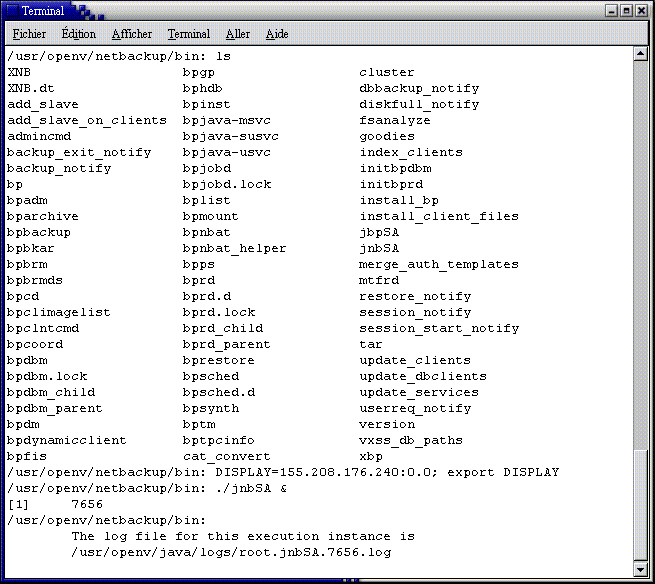Click the ./jnbSA & command
This screenshot has height=584, width=655.
click(x=251, y=489)
